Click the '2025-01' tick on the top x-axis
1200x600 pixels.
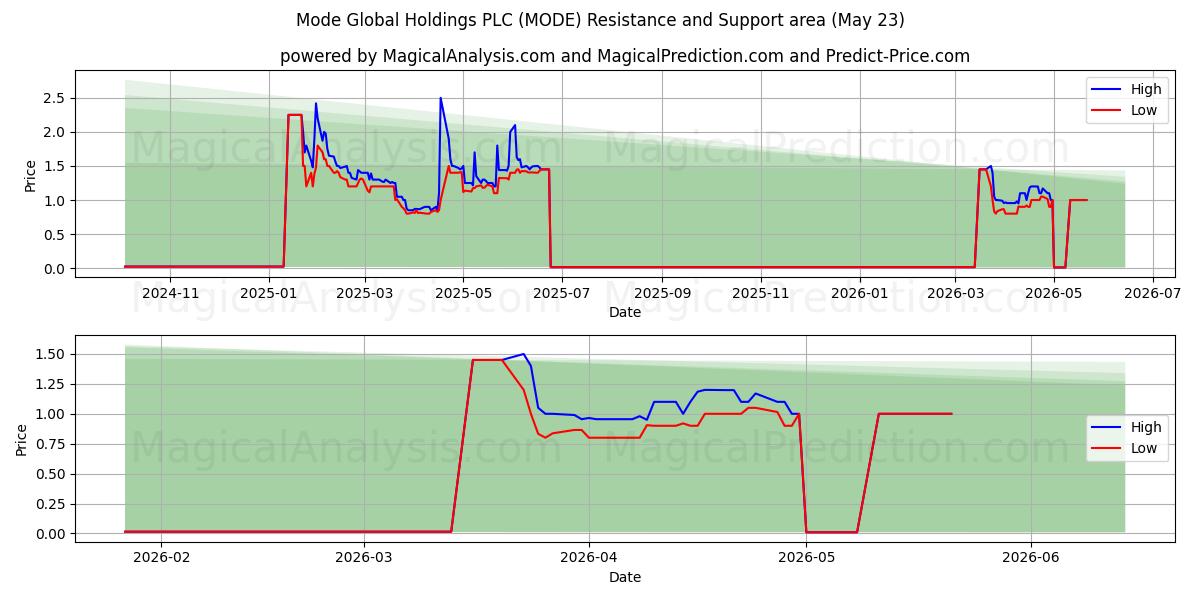268,293
